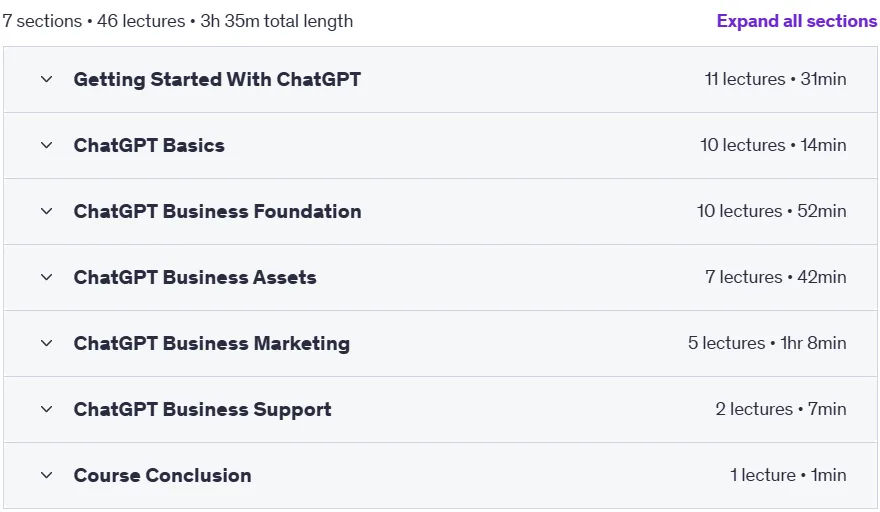Expand the Getting Started With ChatGPT chevron

[47, 79]
